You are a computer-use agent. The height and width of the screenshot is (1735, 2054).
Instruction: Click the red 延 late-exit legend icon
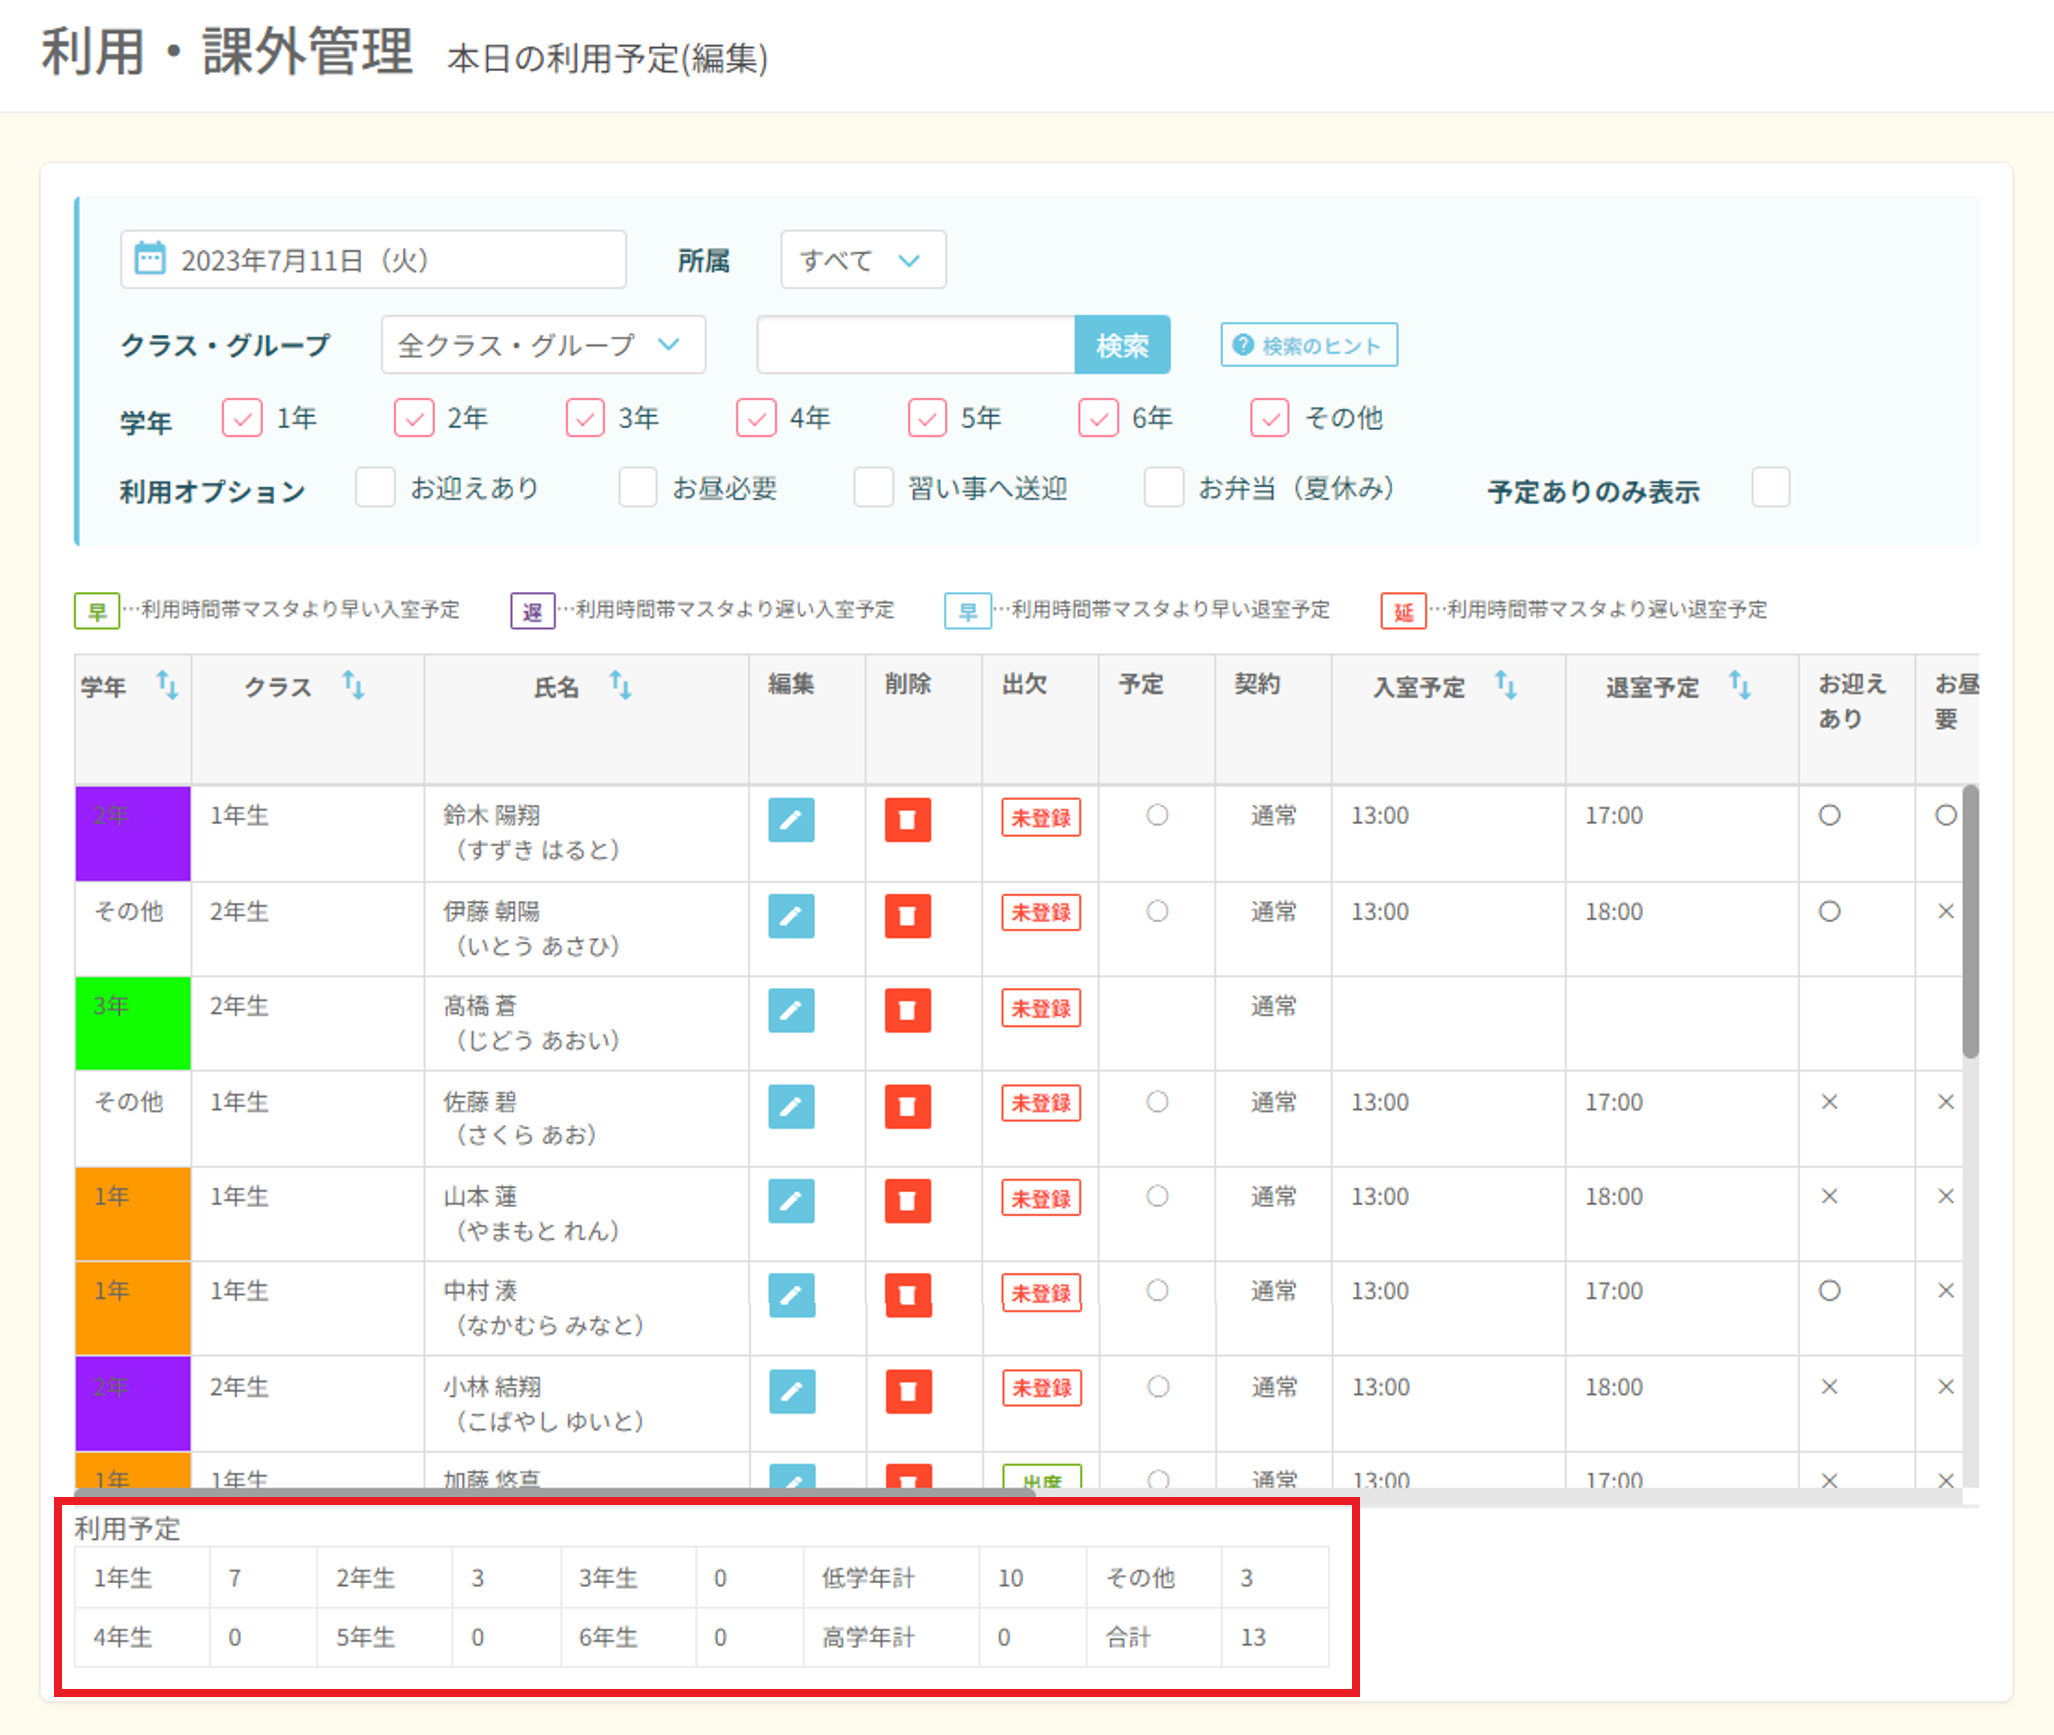pos(1404,610)
